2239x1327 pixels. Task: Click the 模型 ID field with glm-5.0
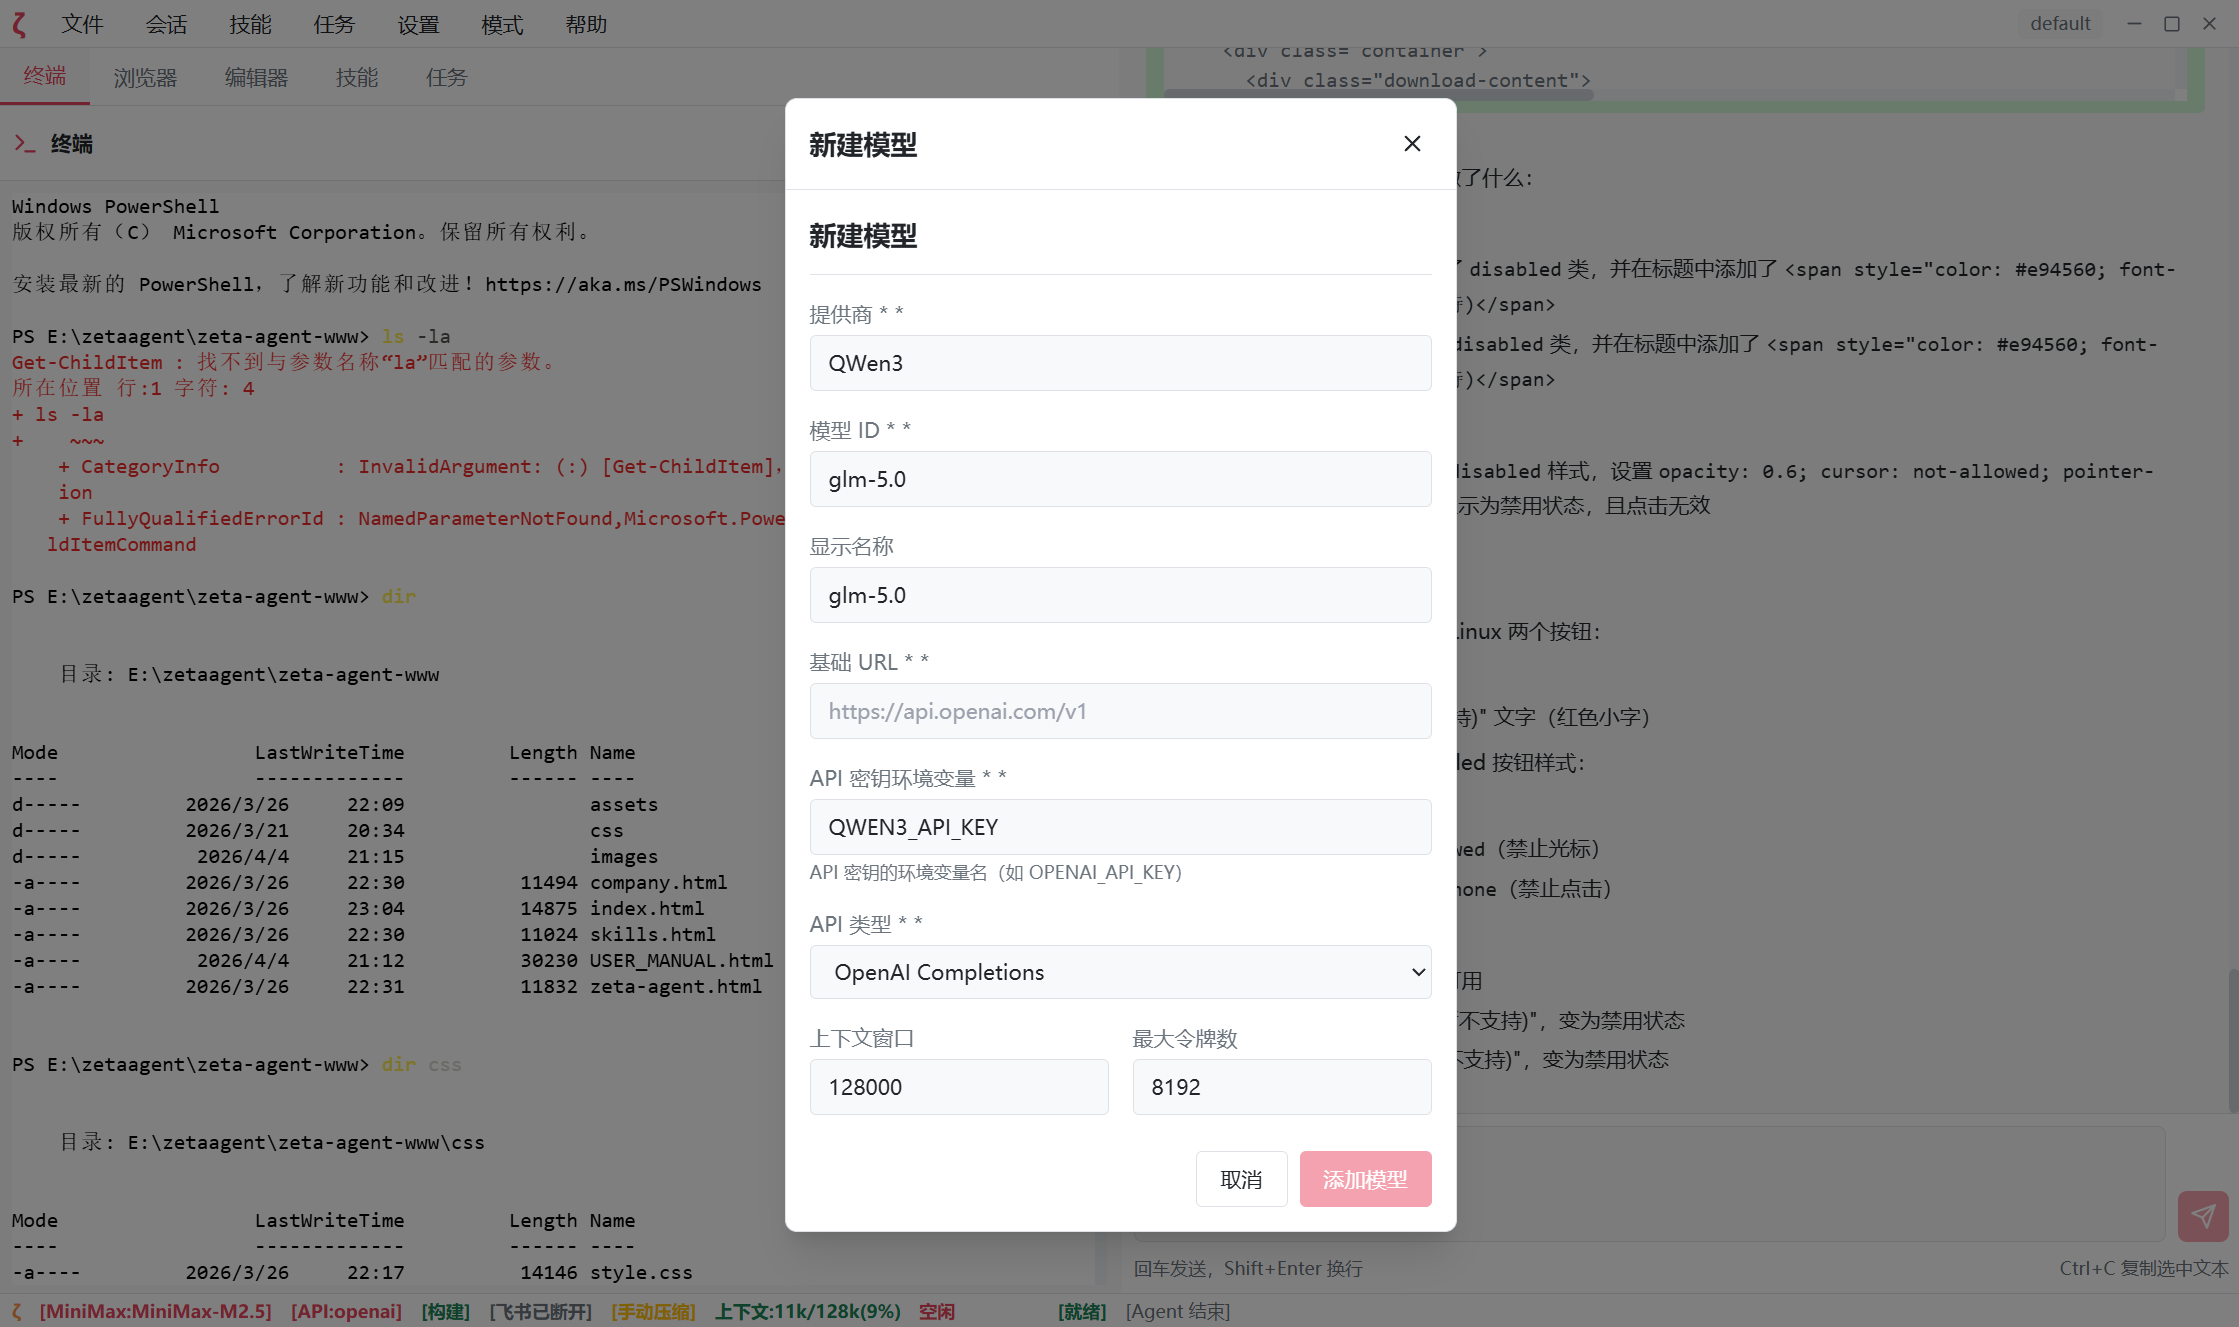click(x=1120, y=479)
